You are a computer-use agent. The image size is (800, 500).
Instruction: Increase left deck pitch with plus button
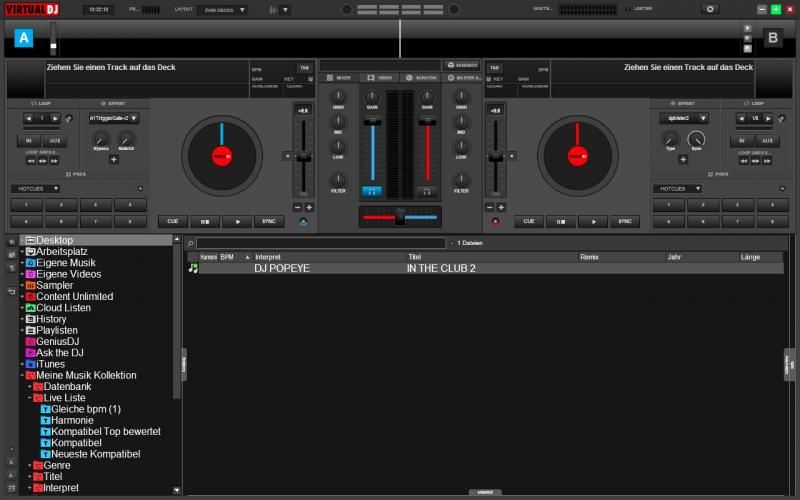[x=309, y=208]
